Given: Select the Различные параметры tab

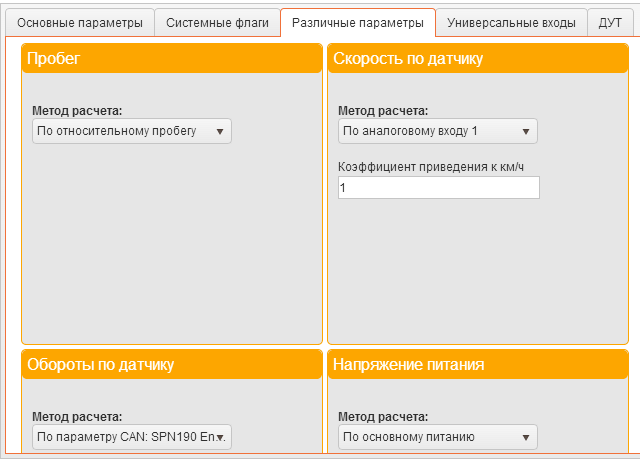Looking at the screenshot, I should tap(358, 23).
